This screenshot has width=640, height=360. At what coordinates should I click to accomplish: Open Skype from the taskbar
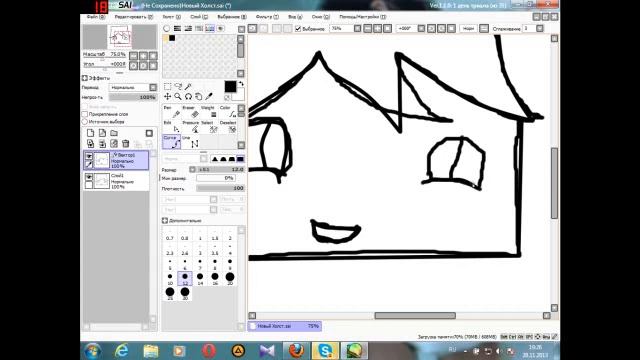(325, 351)
